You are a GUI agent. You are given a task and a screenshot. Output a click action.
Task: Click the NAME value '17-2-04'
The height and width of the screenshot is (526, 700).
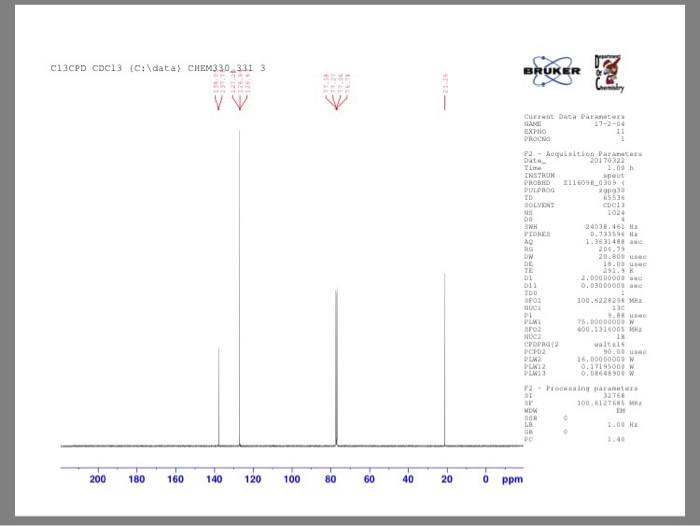(x=609, y=124)
